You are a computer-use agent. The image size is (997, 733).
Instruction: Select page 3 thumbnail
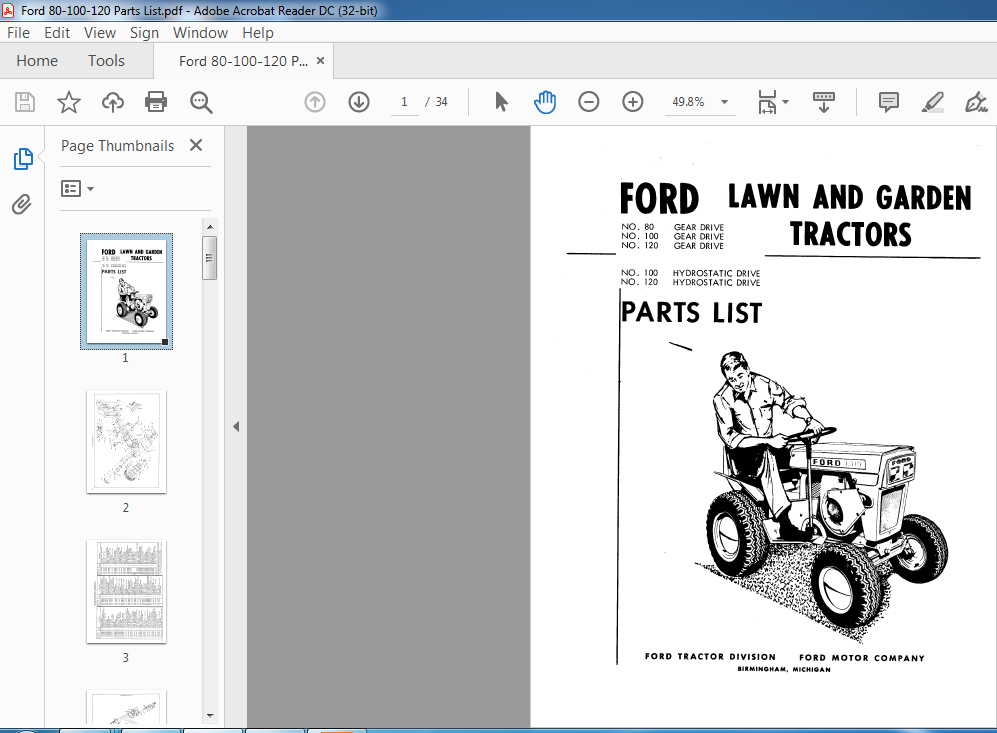[x=126, y=592]
